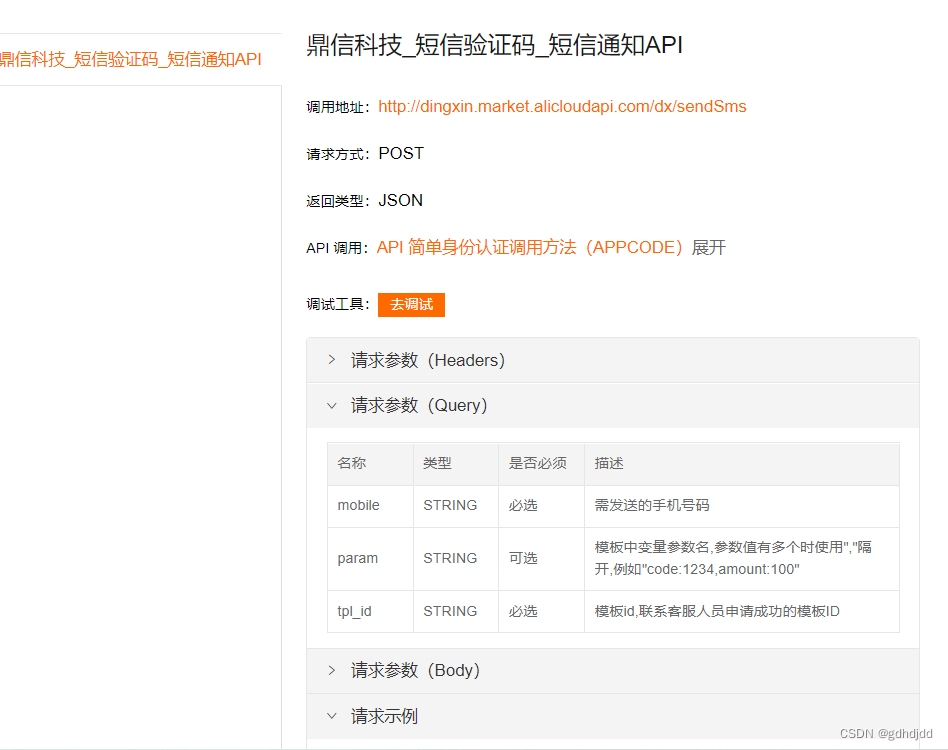Click the 返回类型 label
The width and height of the screenshot is (948, 750).
338,201
